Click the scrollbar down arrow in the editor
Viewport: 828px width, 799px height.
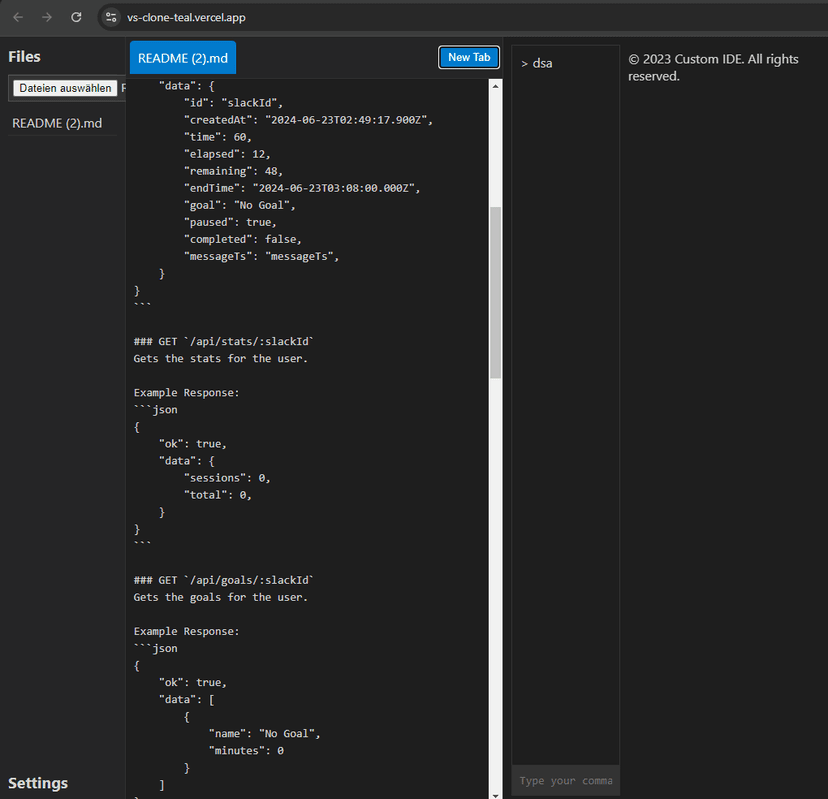[495, 795]
